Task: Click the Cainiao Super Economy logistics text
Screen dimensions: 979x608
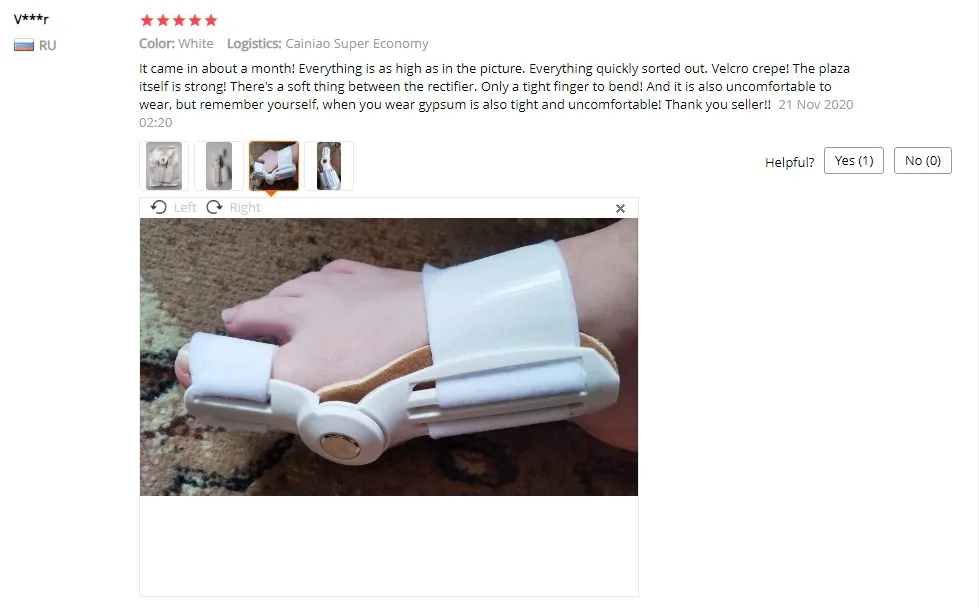Action: [357, 44]
